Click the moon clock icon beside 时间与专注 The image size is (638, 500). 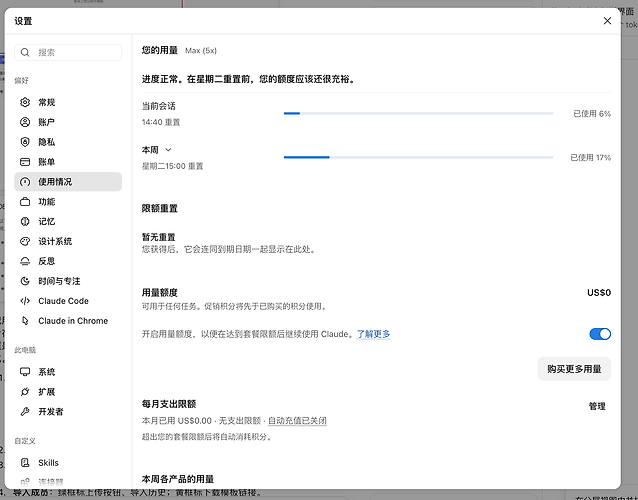click(x=25, y=281)
